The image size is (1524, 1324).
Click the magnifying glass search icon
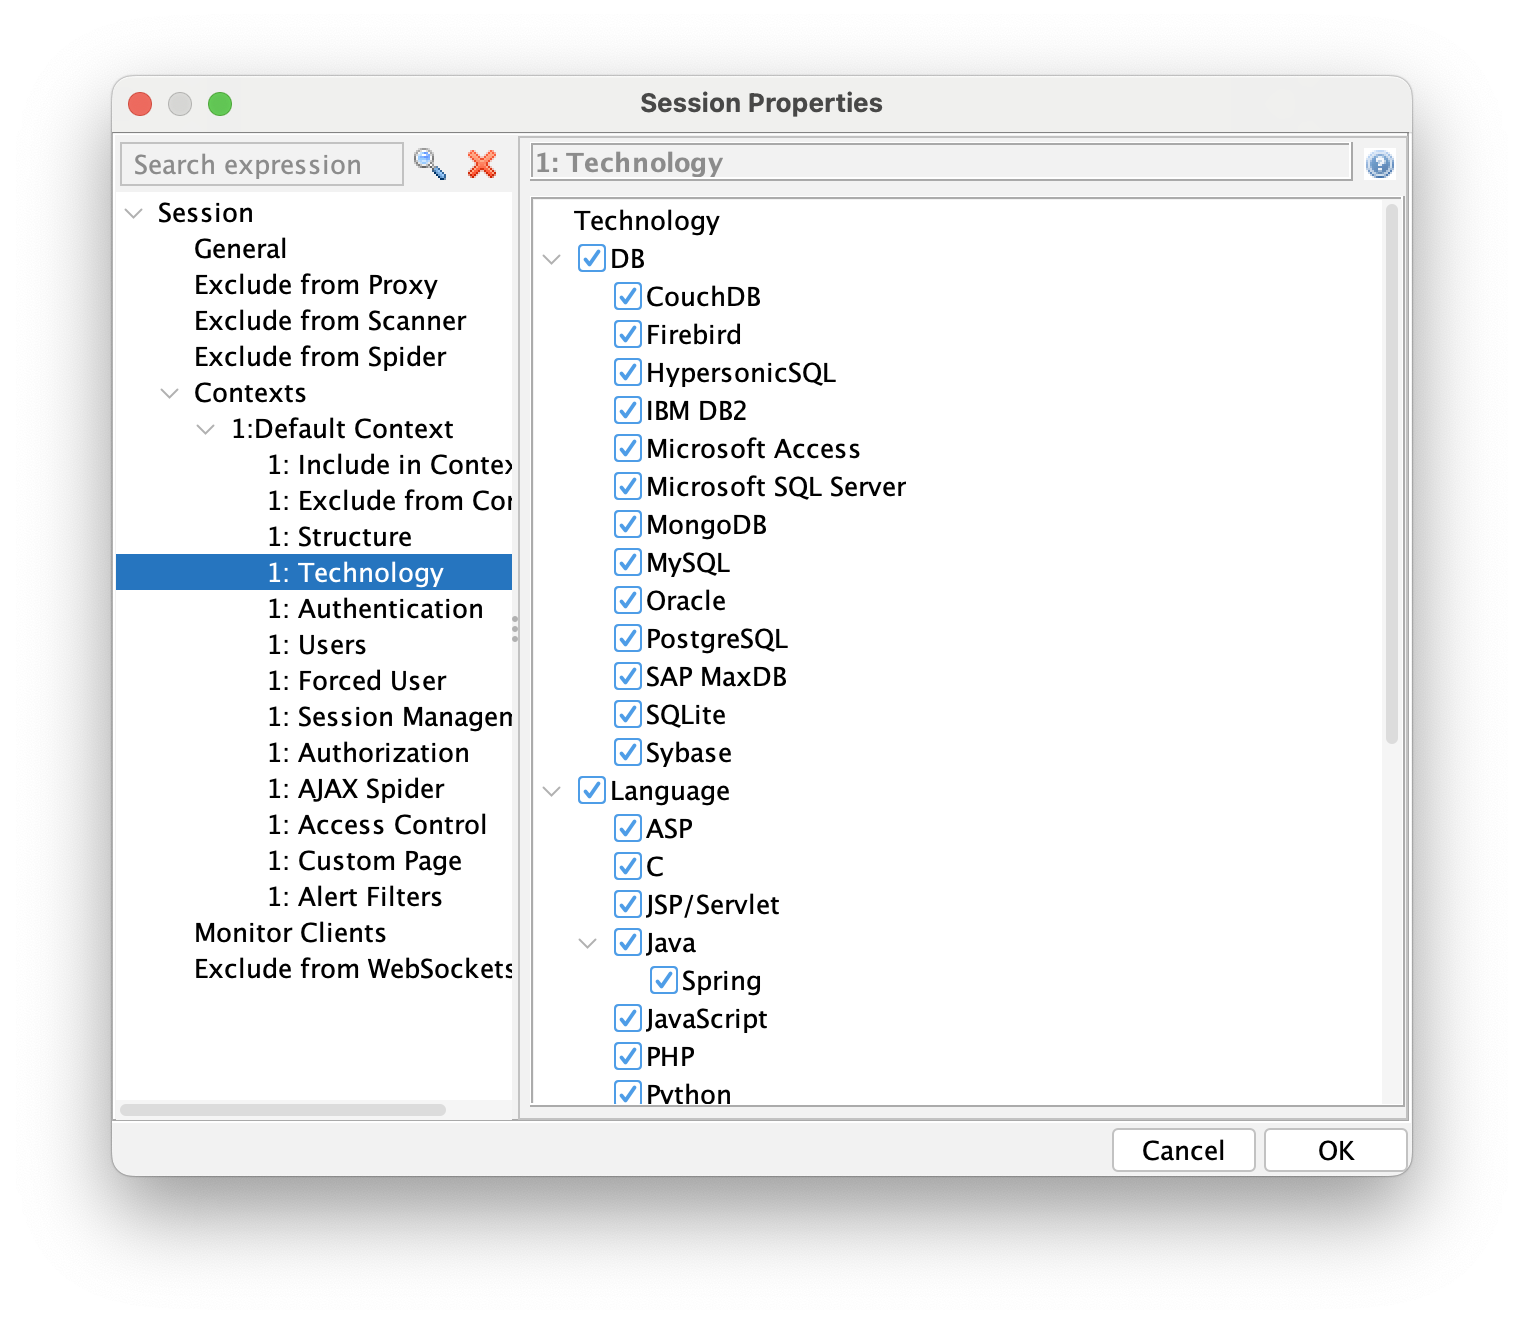[430, 164]
